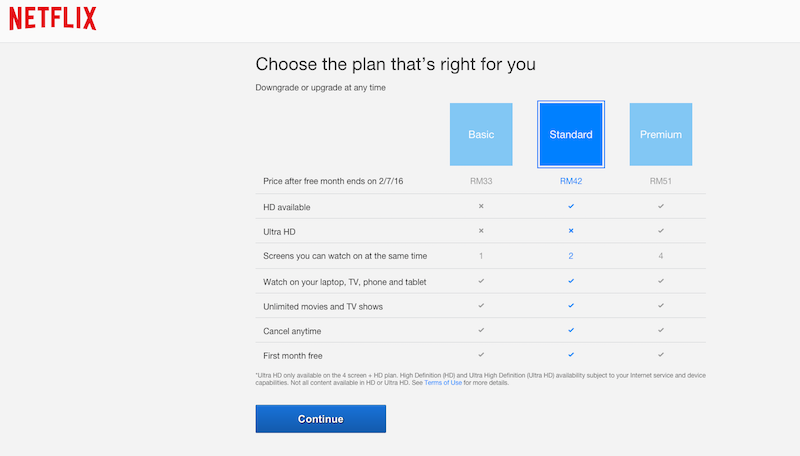Click the Standard First month free checkmark
Viewport: 800px width, 456px height.
(571, 355)
